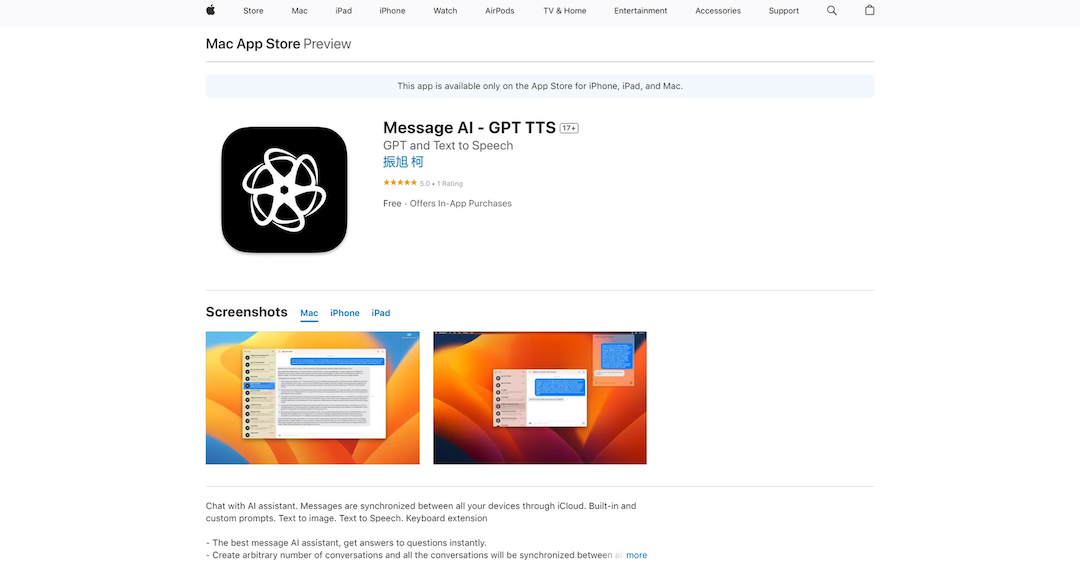Open iPad in navigation bar
Viewport: 1080px width, 563px height.
pyautogui.click(x=343, y=11)
